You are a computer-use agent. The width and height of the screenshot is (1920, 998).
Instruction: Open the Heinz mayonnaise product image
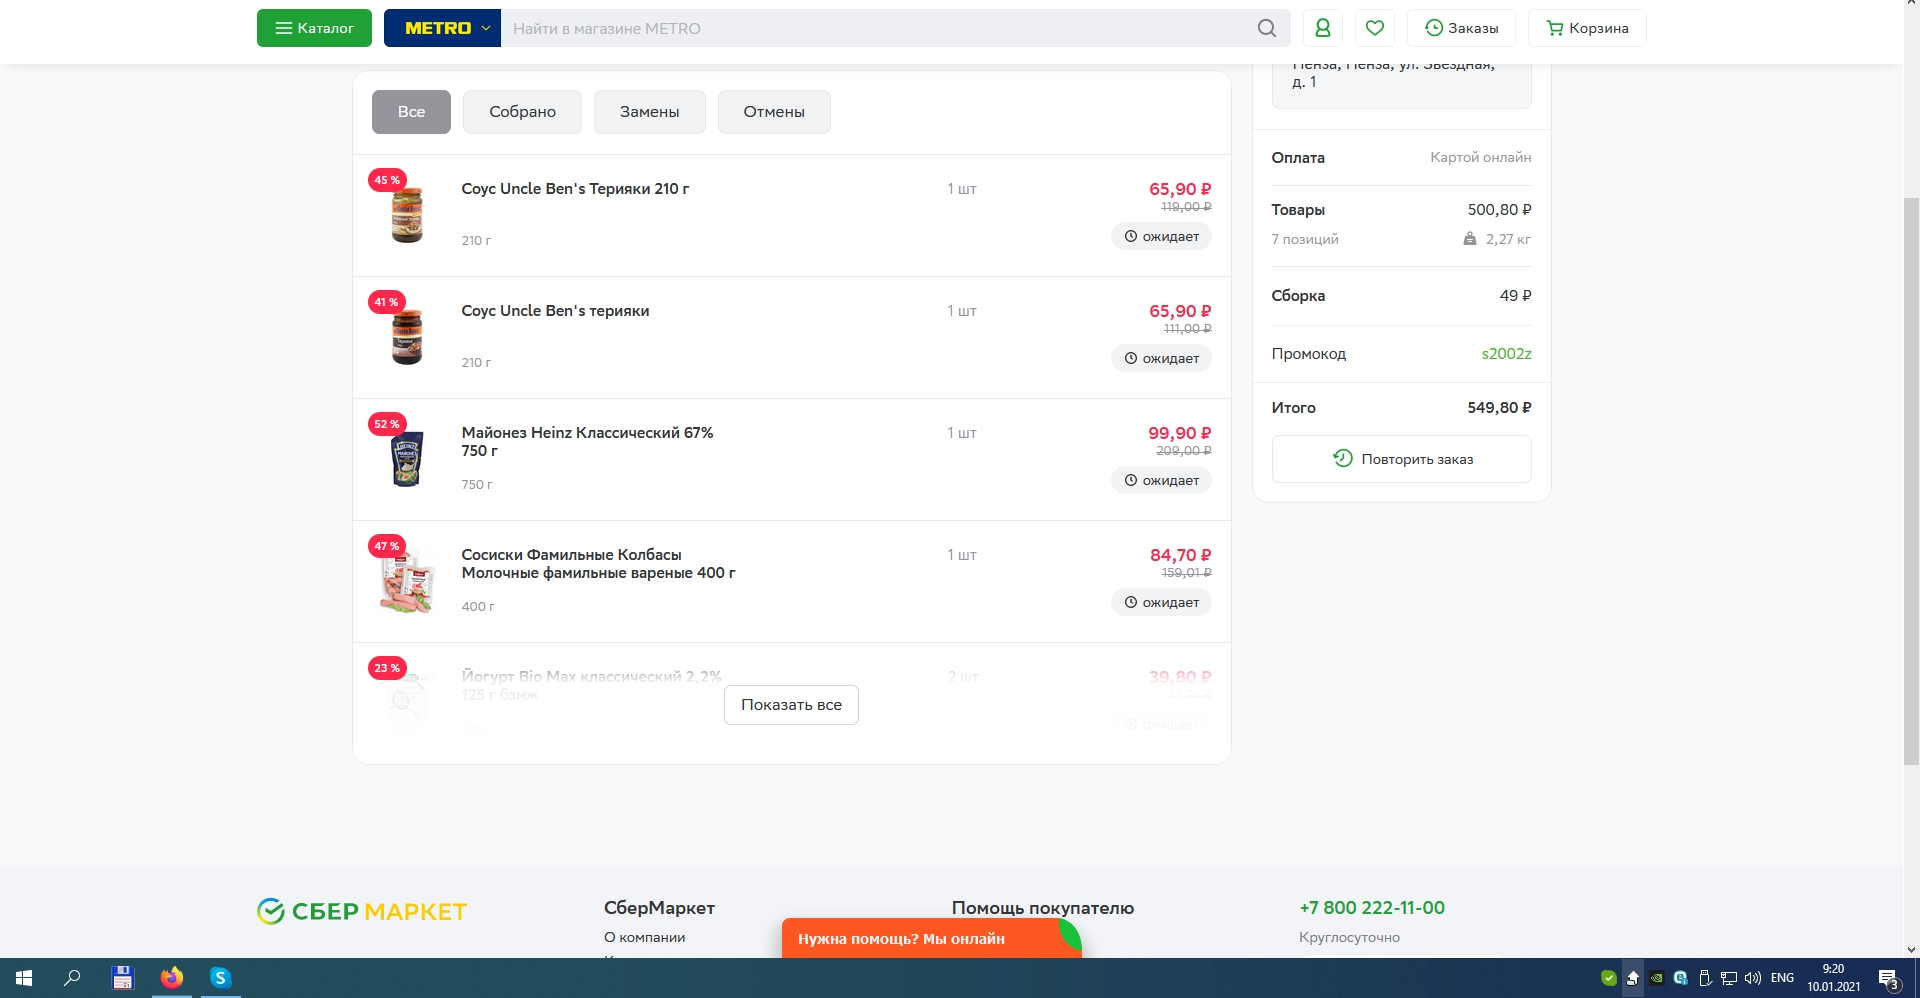(x=407, y=459)
